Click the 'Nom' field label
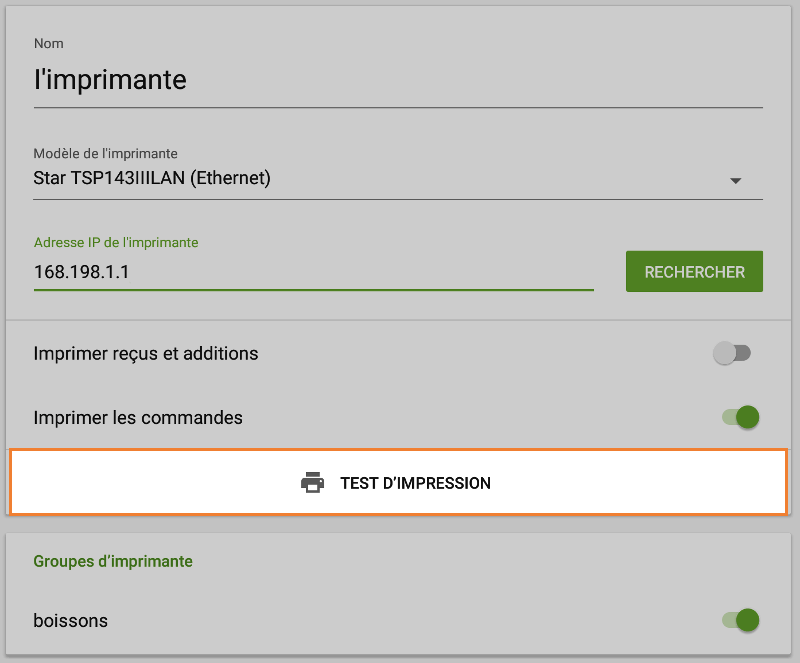 (48, 44)
